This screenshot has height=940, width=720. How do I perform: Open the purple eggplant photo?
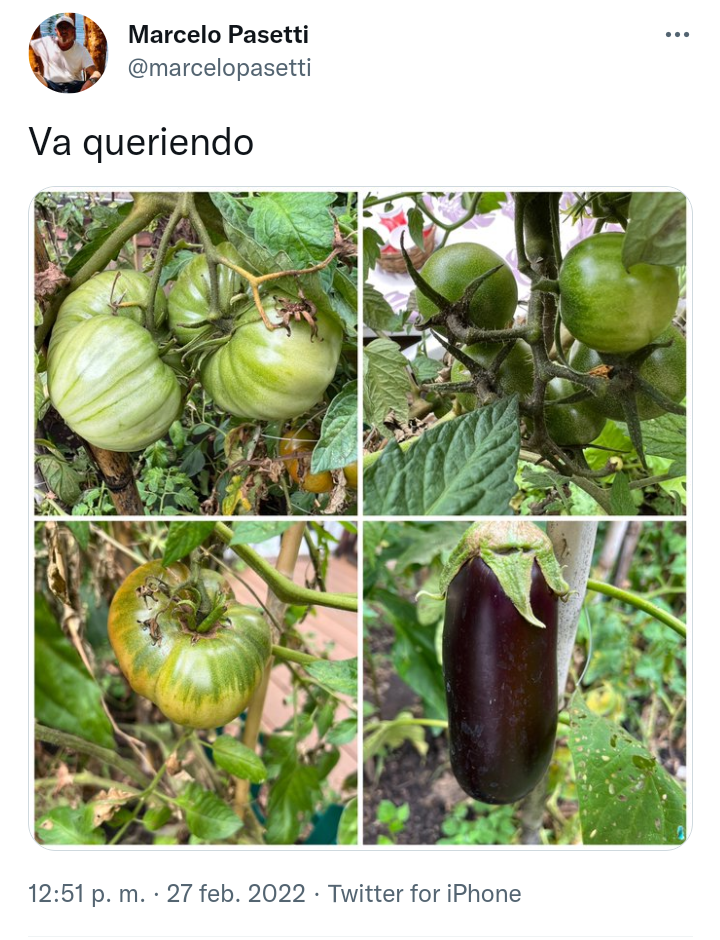click(525, 683)
